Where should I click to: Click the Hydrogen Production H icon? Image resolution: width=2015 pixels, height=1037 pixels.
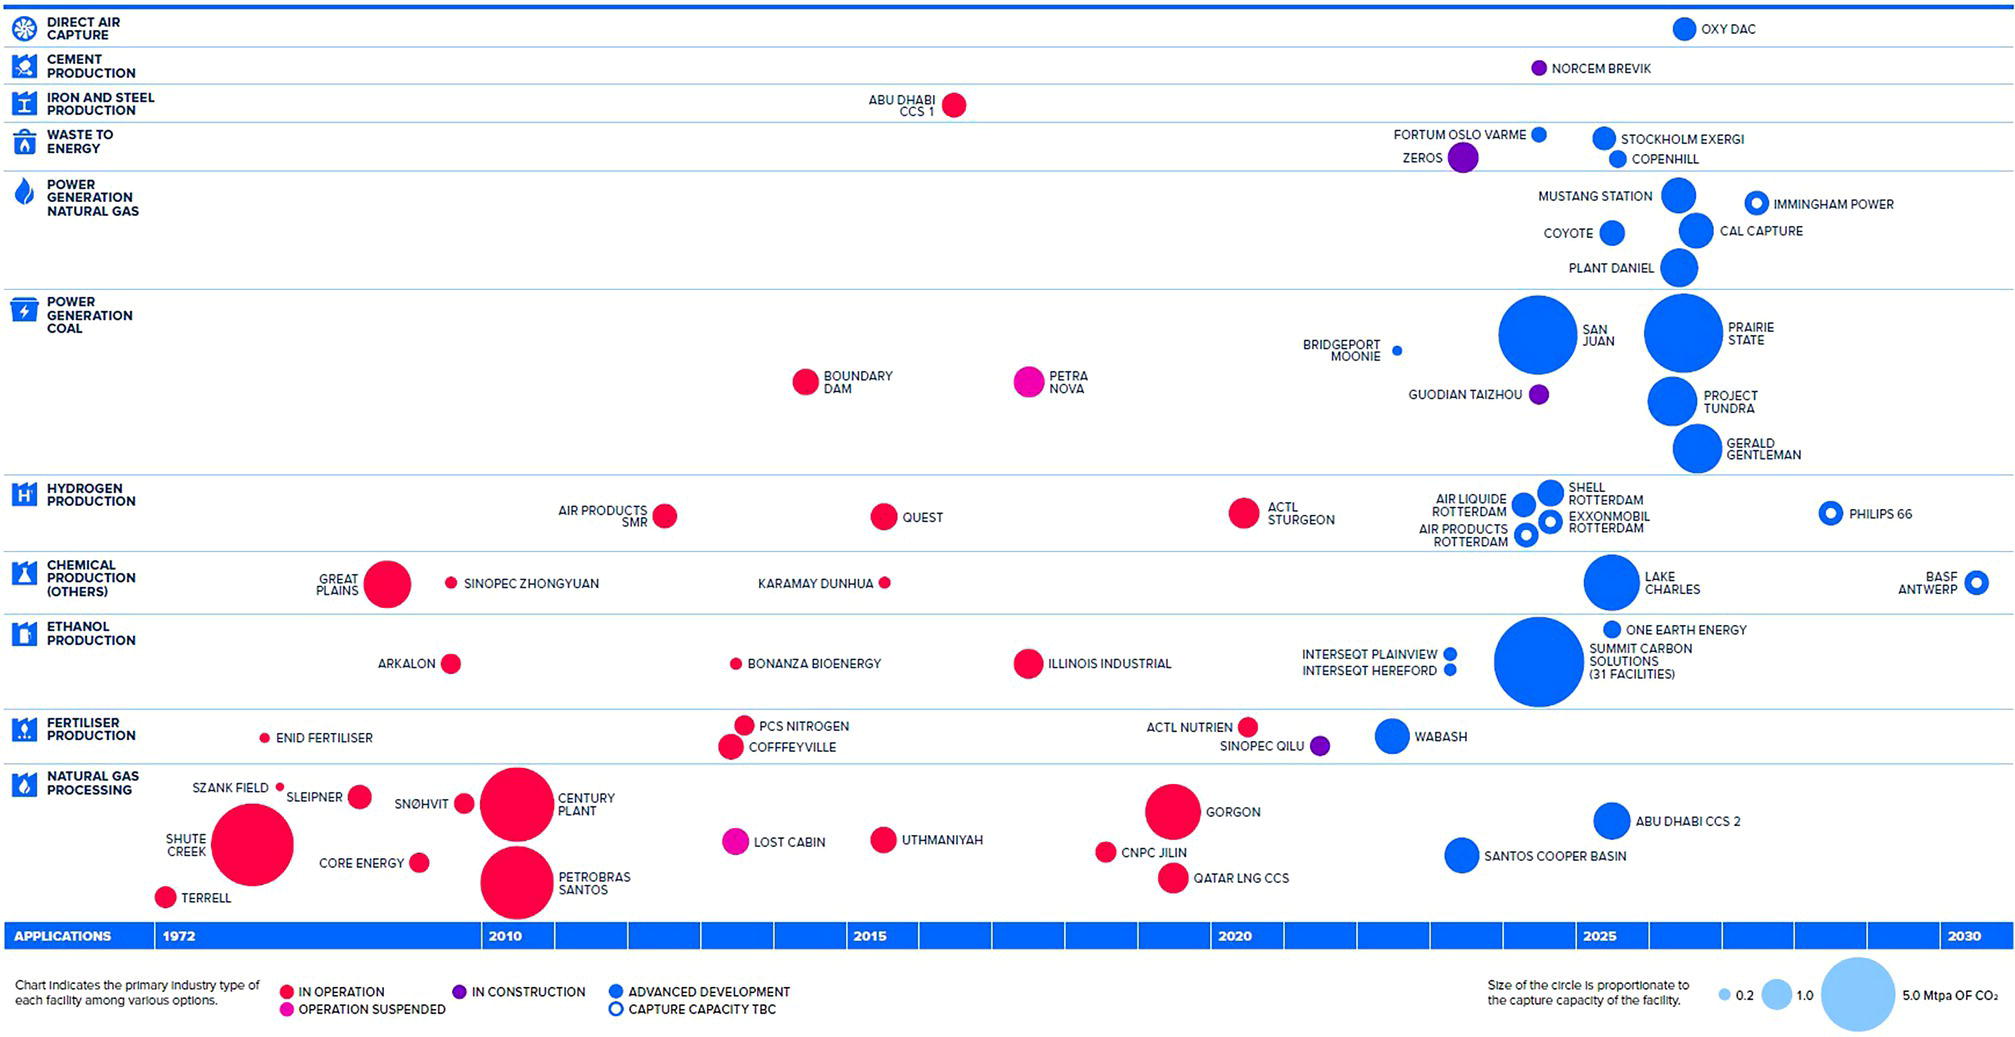pos(24,494)
